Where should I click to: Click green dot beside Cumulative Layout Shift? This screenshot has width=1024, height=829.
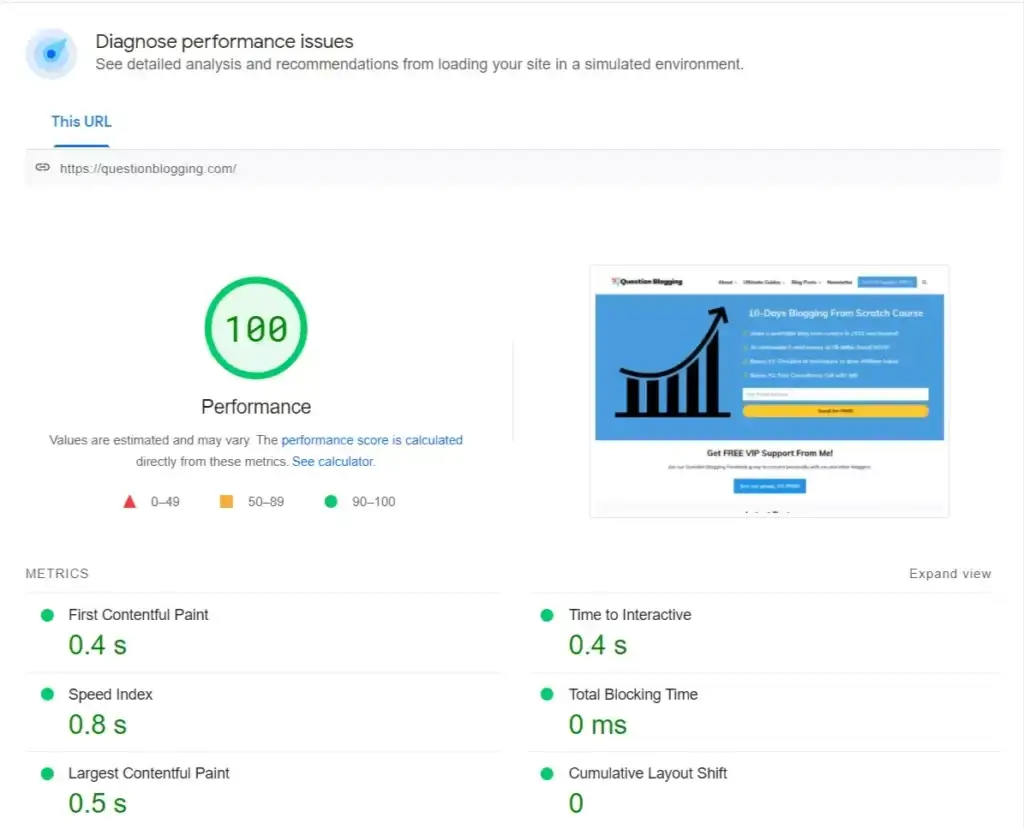pyautogui.click(x=547, y=773)
